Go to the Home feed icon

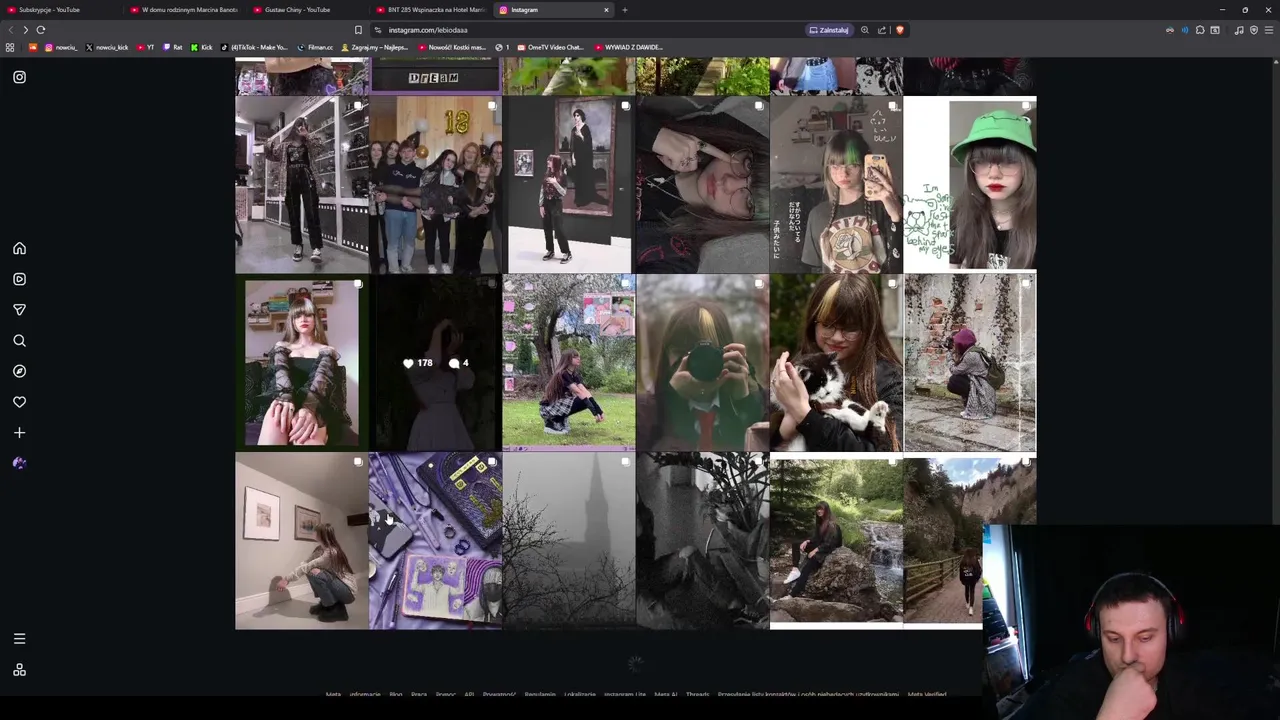tap(19, 248)
